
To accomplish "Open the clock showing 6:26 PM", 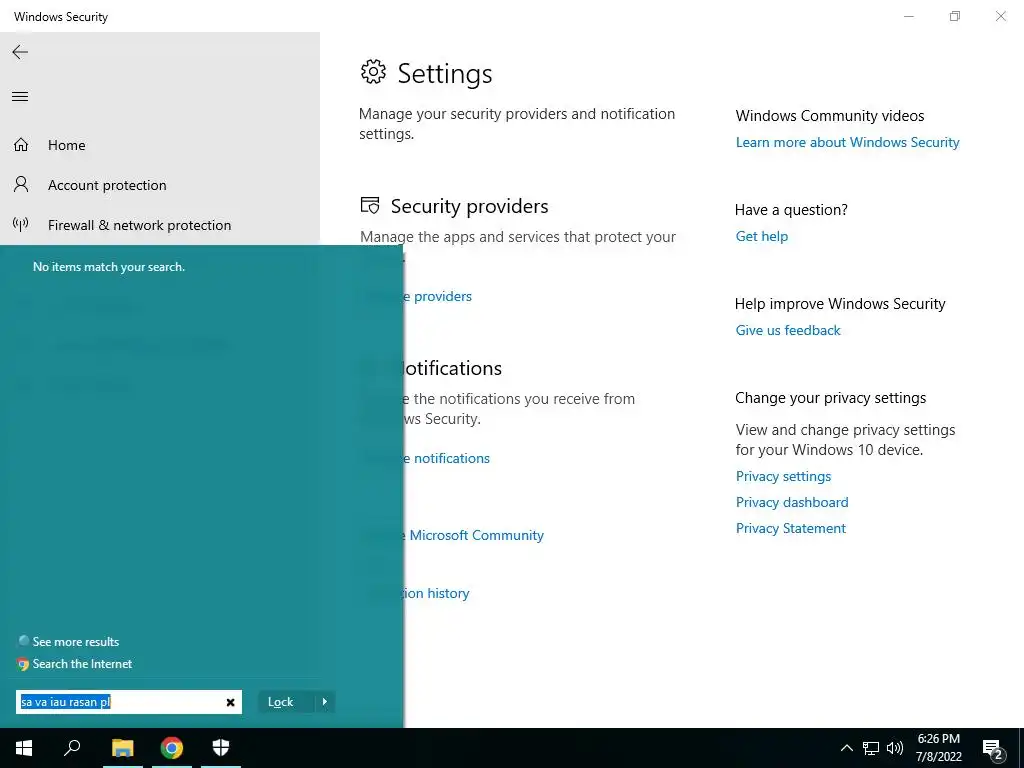I will click(938, 748).
